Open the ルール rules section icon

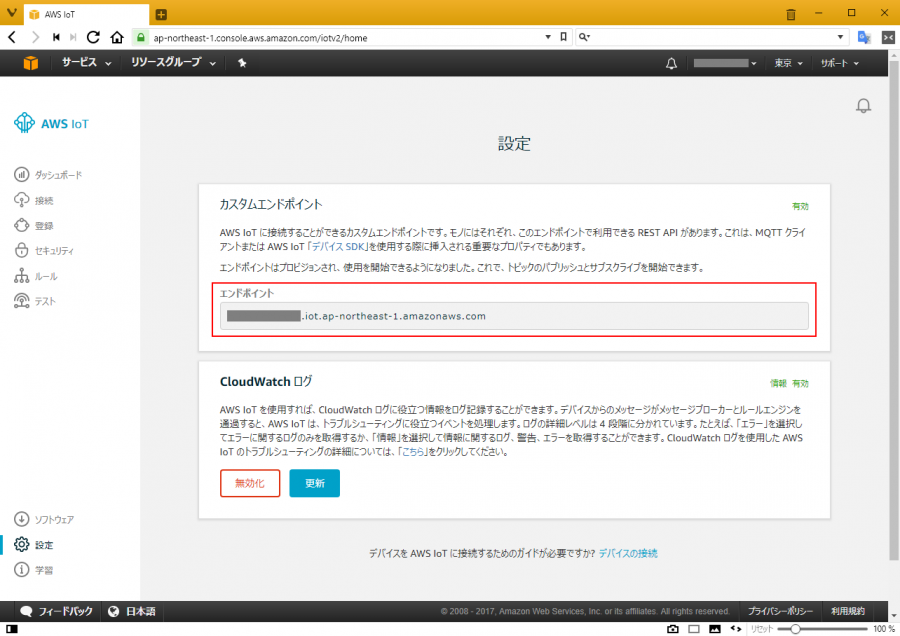(21, 276)
